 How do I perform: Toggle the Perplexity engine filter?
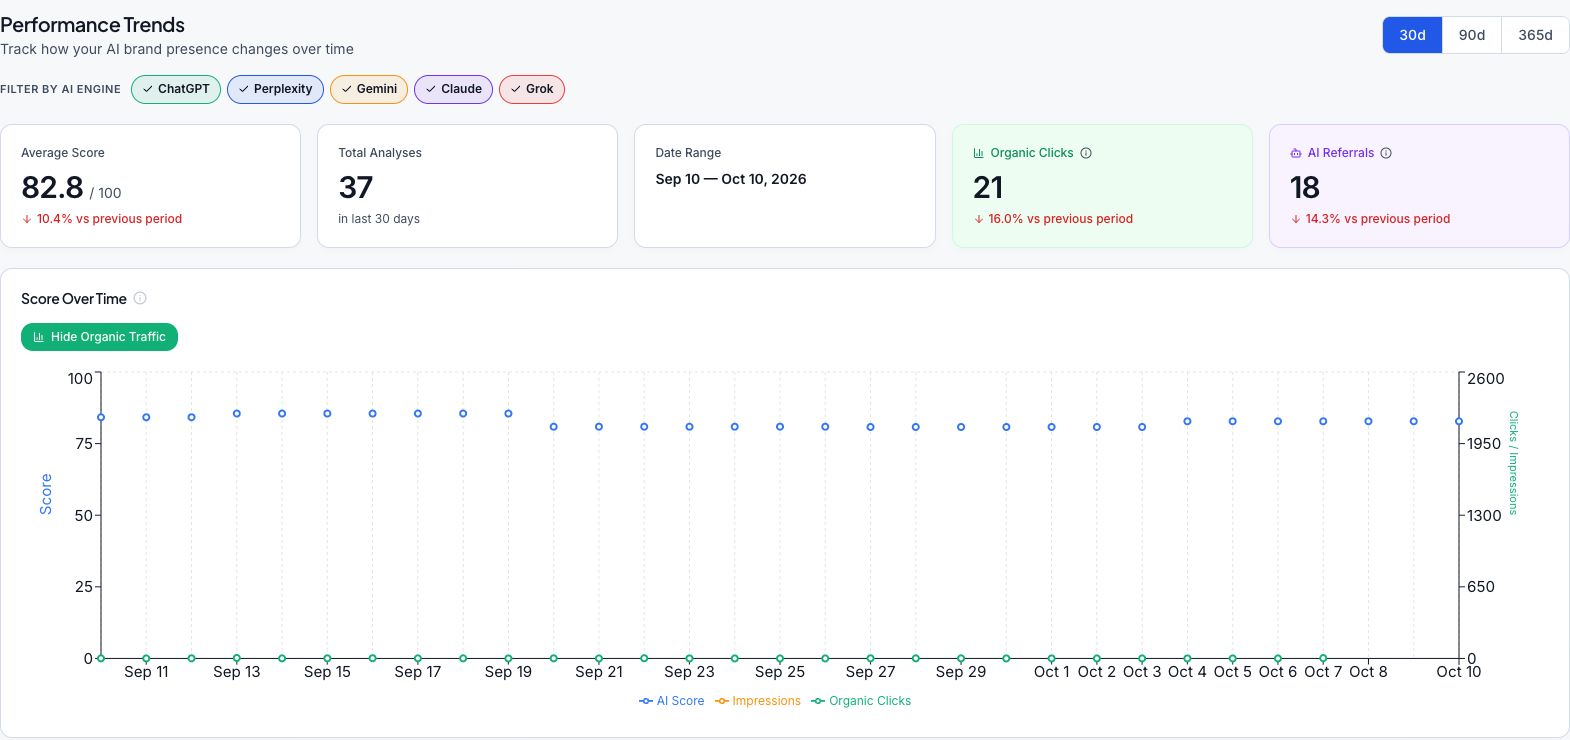pos(275,89)
